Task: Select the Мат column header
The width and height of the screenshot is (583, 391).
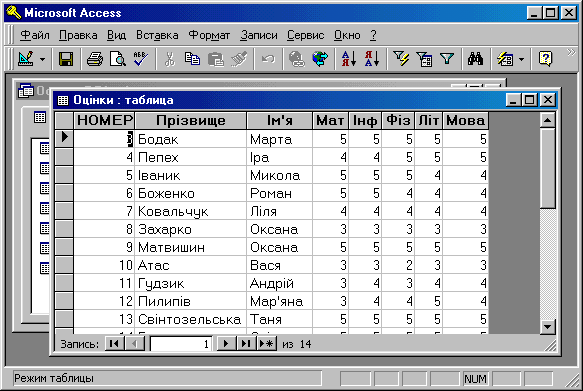Action: click(330, 120)
